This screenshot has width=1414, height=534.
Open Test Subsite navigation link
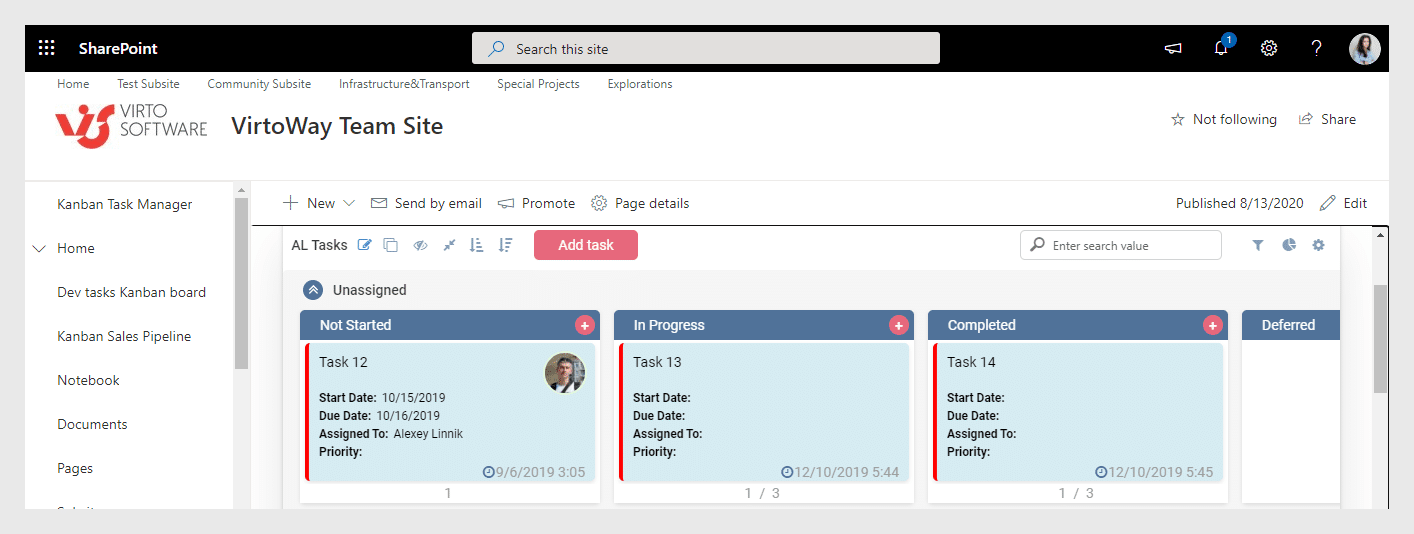(148, 84)
